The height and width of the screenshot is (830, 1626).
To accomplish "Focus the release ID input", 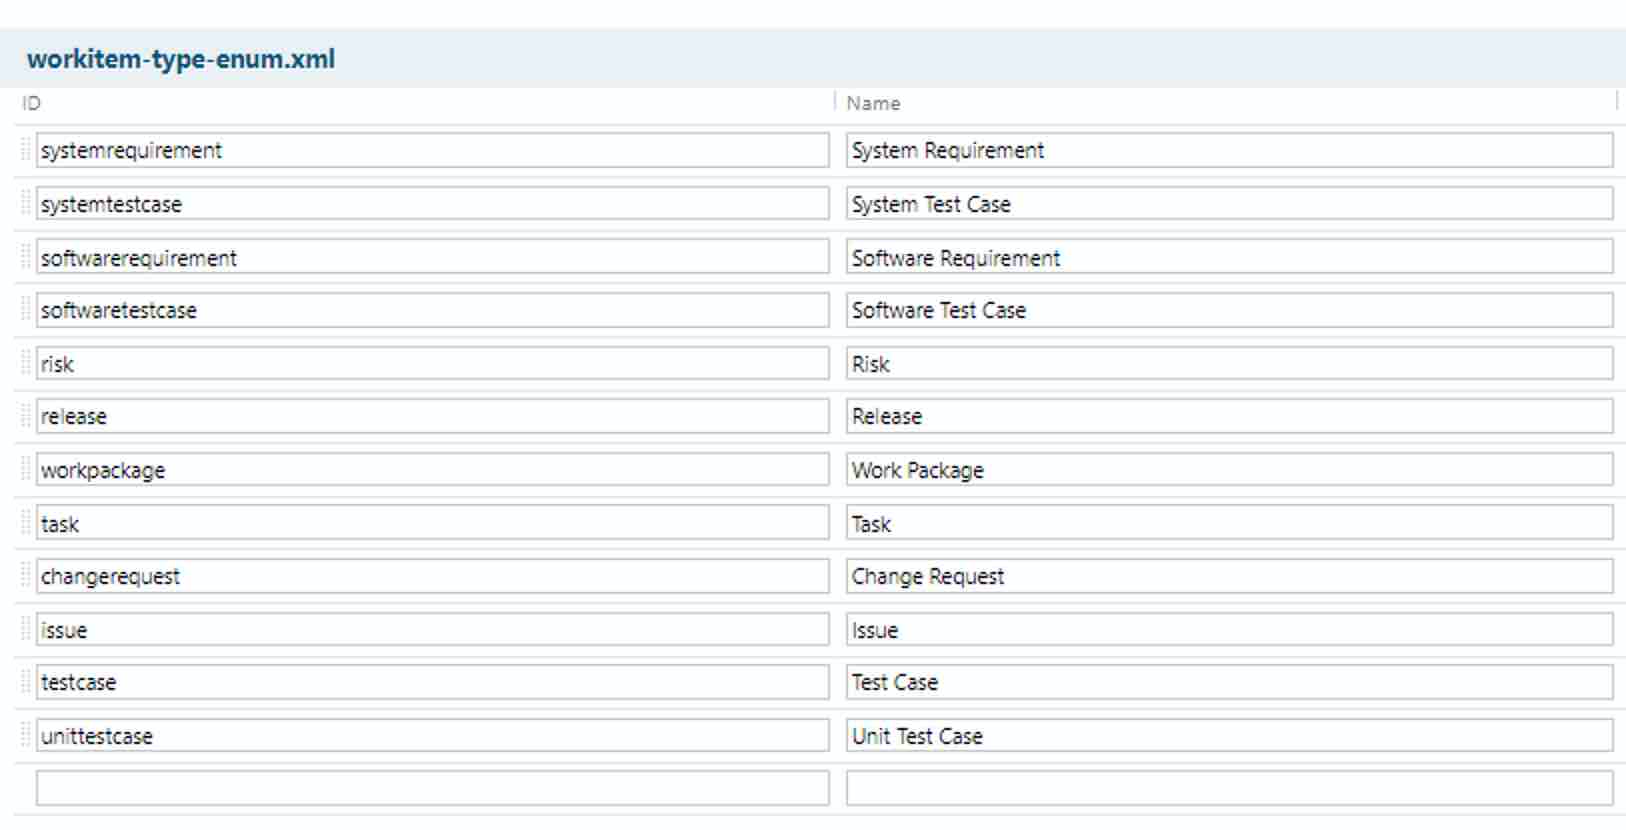I will pyautogui.click(x=432, y=417).
